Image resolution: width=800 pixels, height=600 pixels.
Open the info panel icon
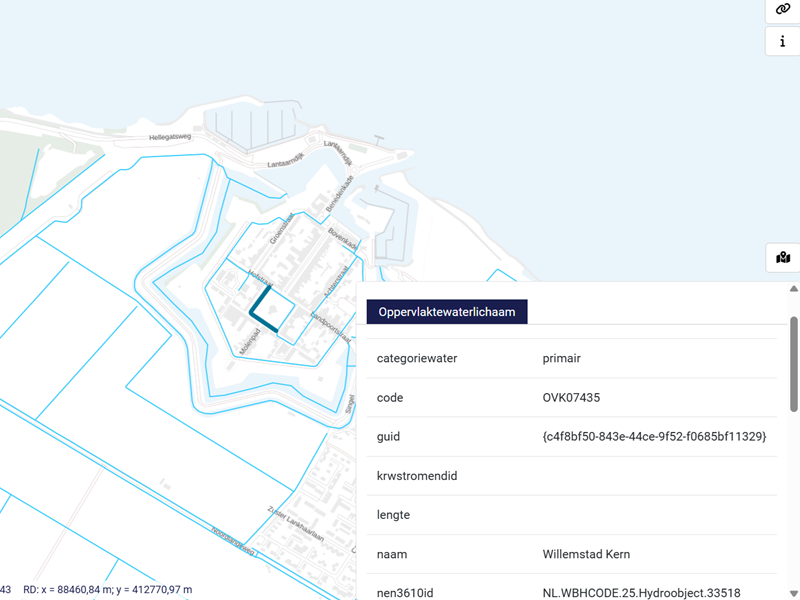783,41
